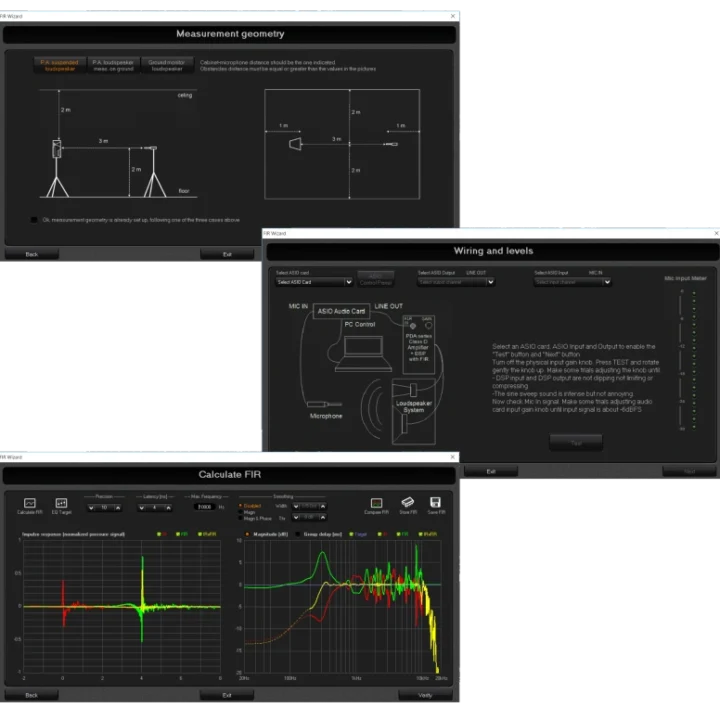The image size is (720, 720).
Task: Decrease the smoothing Width value
Action: (x=296, y=506)
